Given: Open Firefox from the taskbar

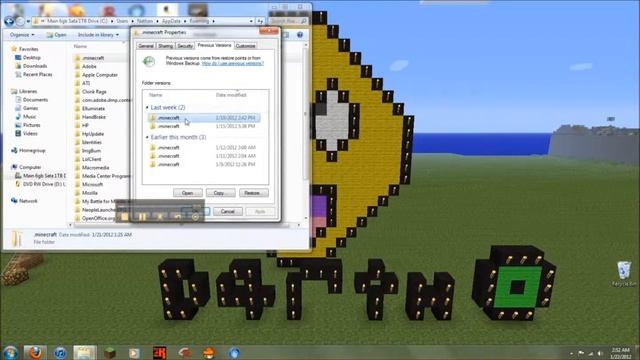Looking at the screenshot, I should [35, 352].
